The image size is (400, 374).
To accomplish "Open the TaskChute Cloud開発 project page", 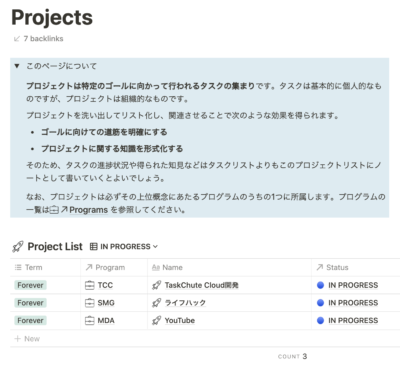I will 201,285.
